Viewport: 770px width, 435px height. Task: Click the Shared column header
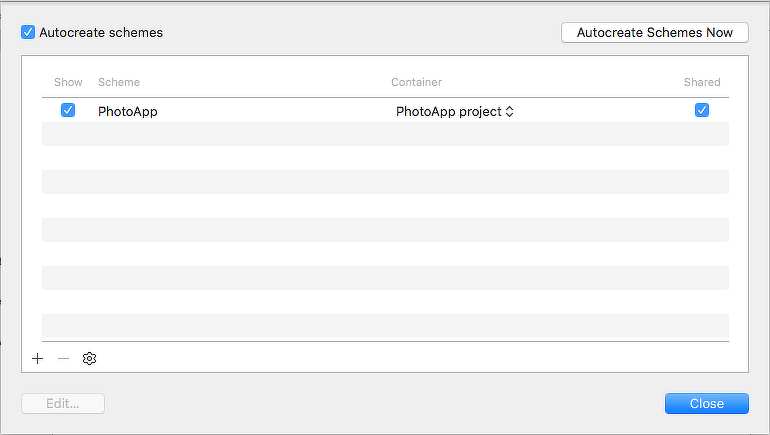[x=702, y=82]
